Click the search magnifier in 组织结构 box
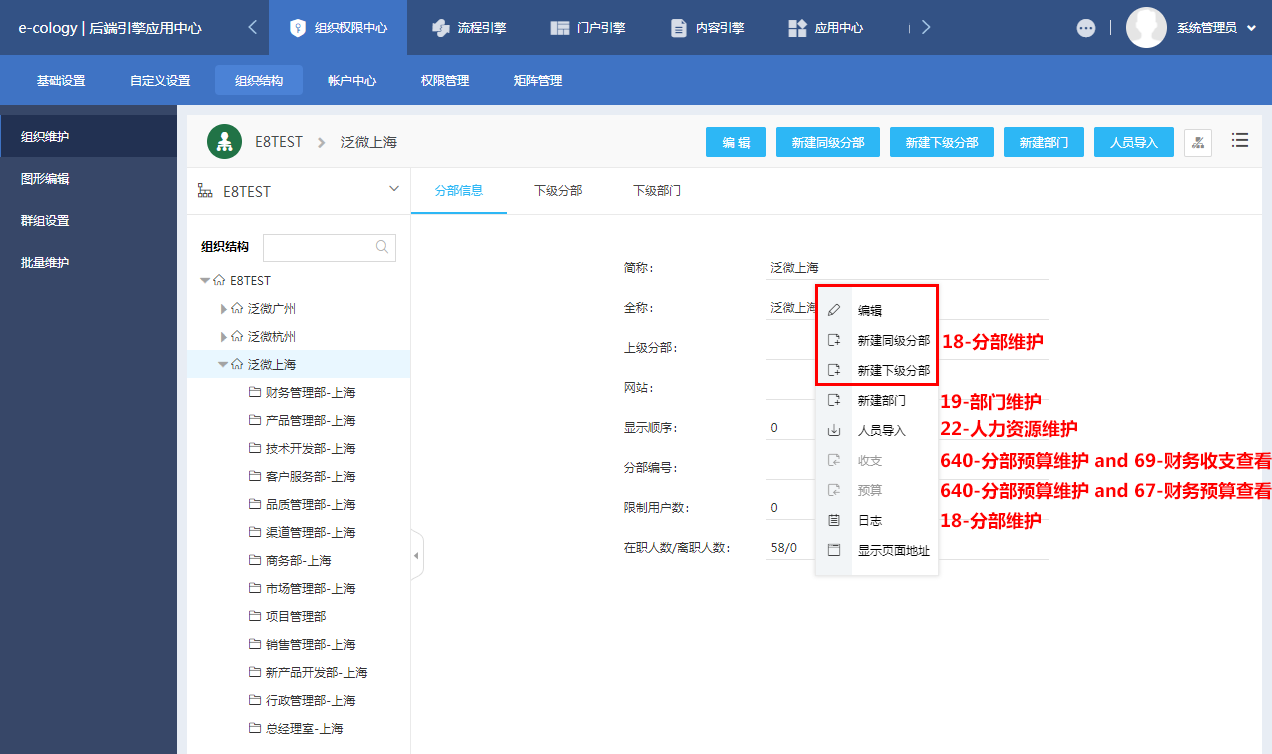Image resolution: width=1272 pixels, height=754 pixels. 382,247
